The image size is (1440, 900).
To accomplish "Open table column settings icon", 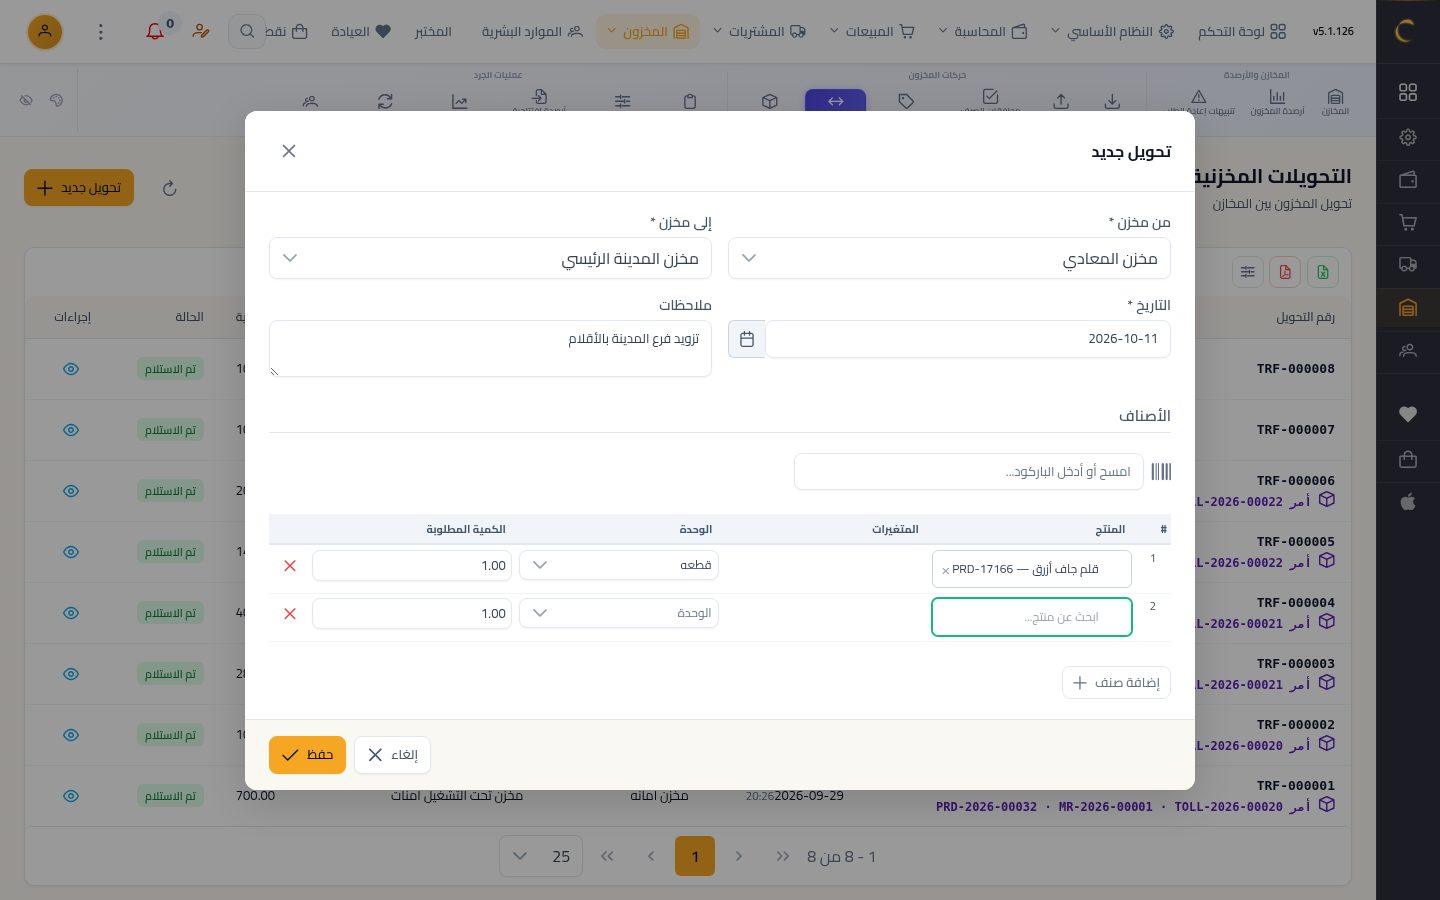I will [1248, 272].
